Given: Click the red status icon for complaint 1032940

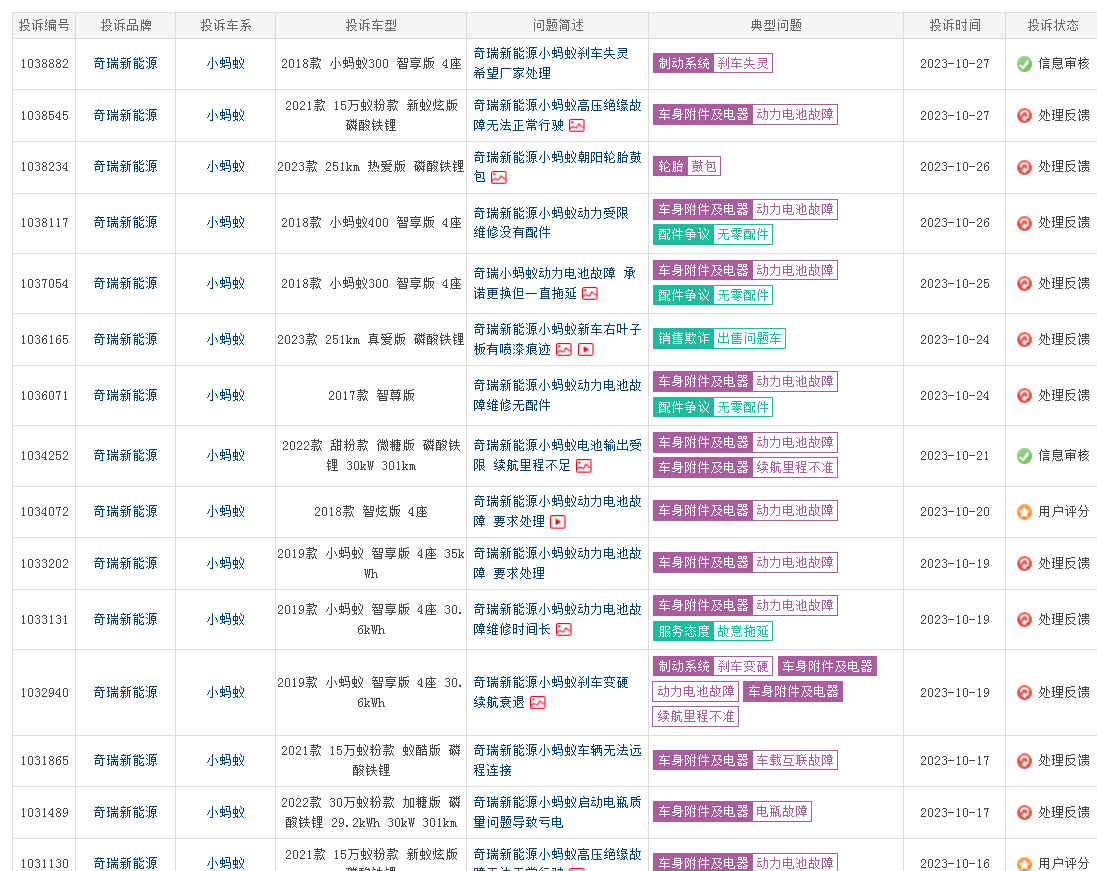Looking at the screenshot, I should [x=1024, y=693].
